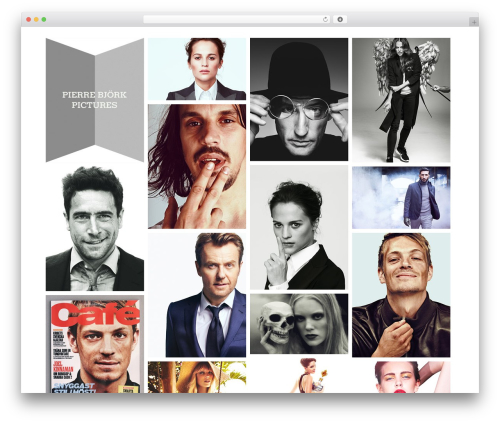500x423 pixels.
Task: Open the blond man in brown leather jacket
Action: point(401,295)
